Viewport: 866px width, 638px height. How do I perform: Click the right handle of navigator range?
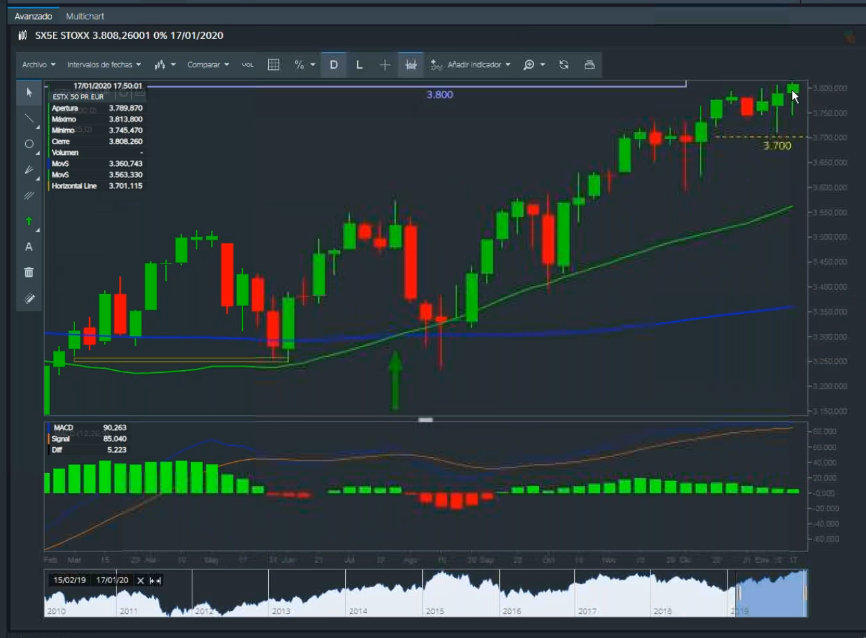point(805,593)
